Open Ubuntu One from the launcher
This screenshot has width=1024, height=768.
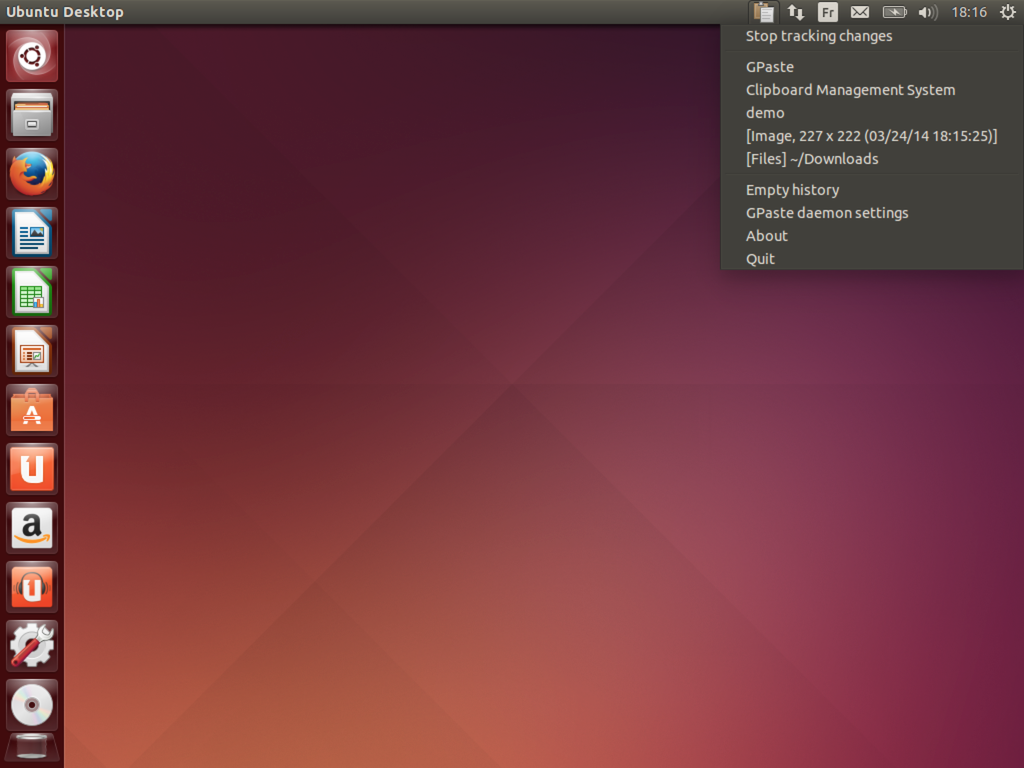coord(32,469)
